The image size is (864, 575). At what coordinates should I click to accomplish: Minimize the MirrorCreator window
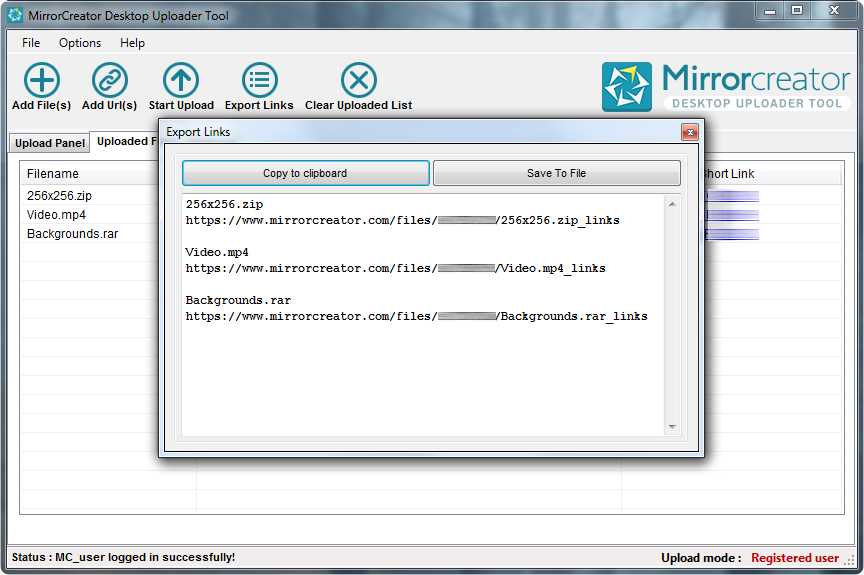tap(770, 10)
